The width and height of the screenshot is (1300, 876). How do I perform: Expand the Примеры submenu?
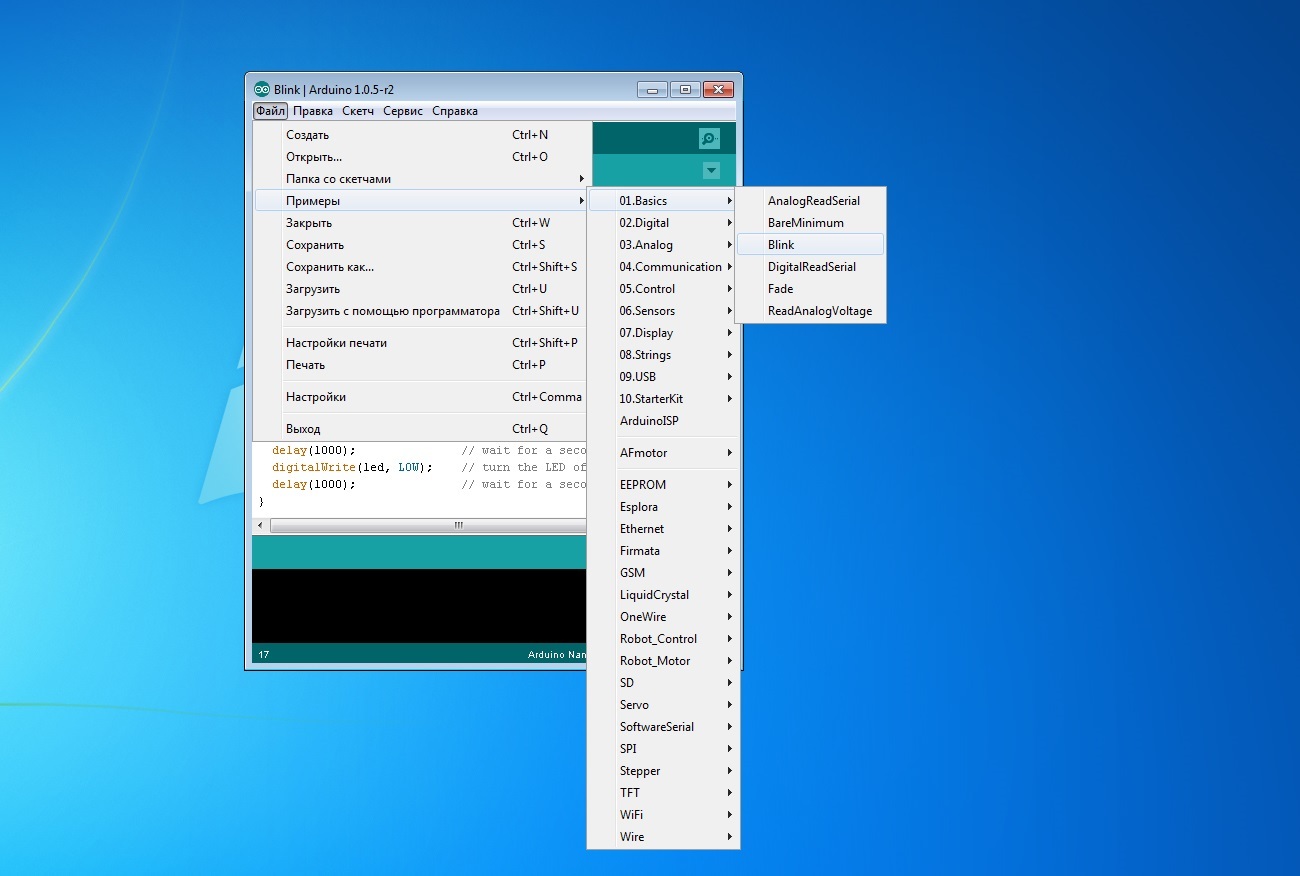point(422,201)
